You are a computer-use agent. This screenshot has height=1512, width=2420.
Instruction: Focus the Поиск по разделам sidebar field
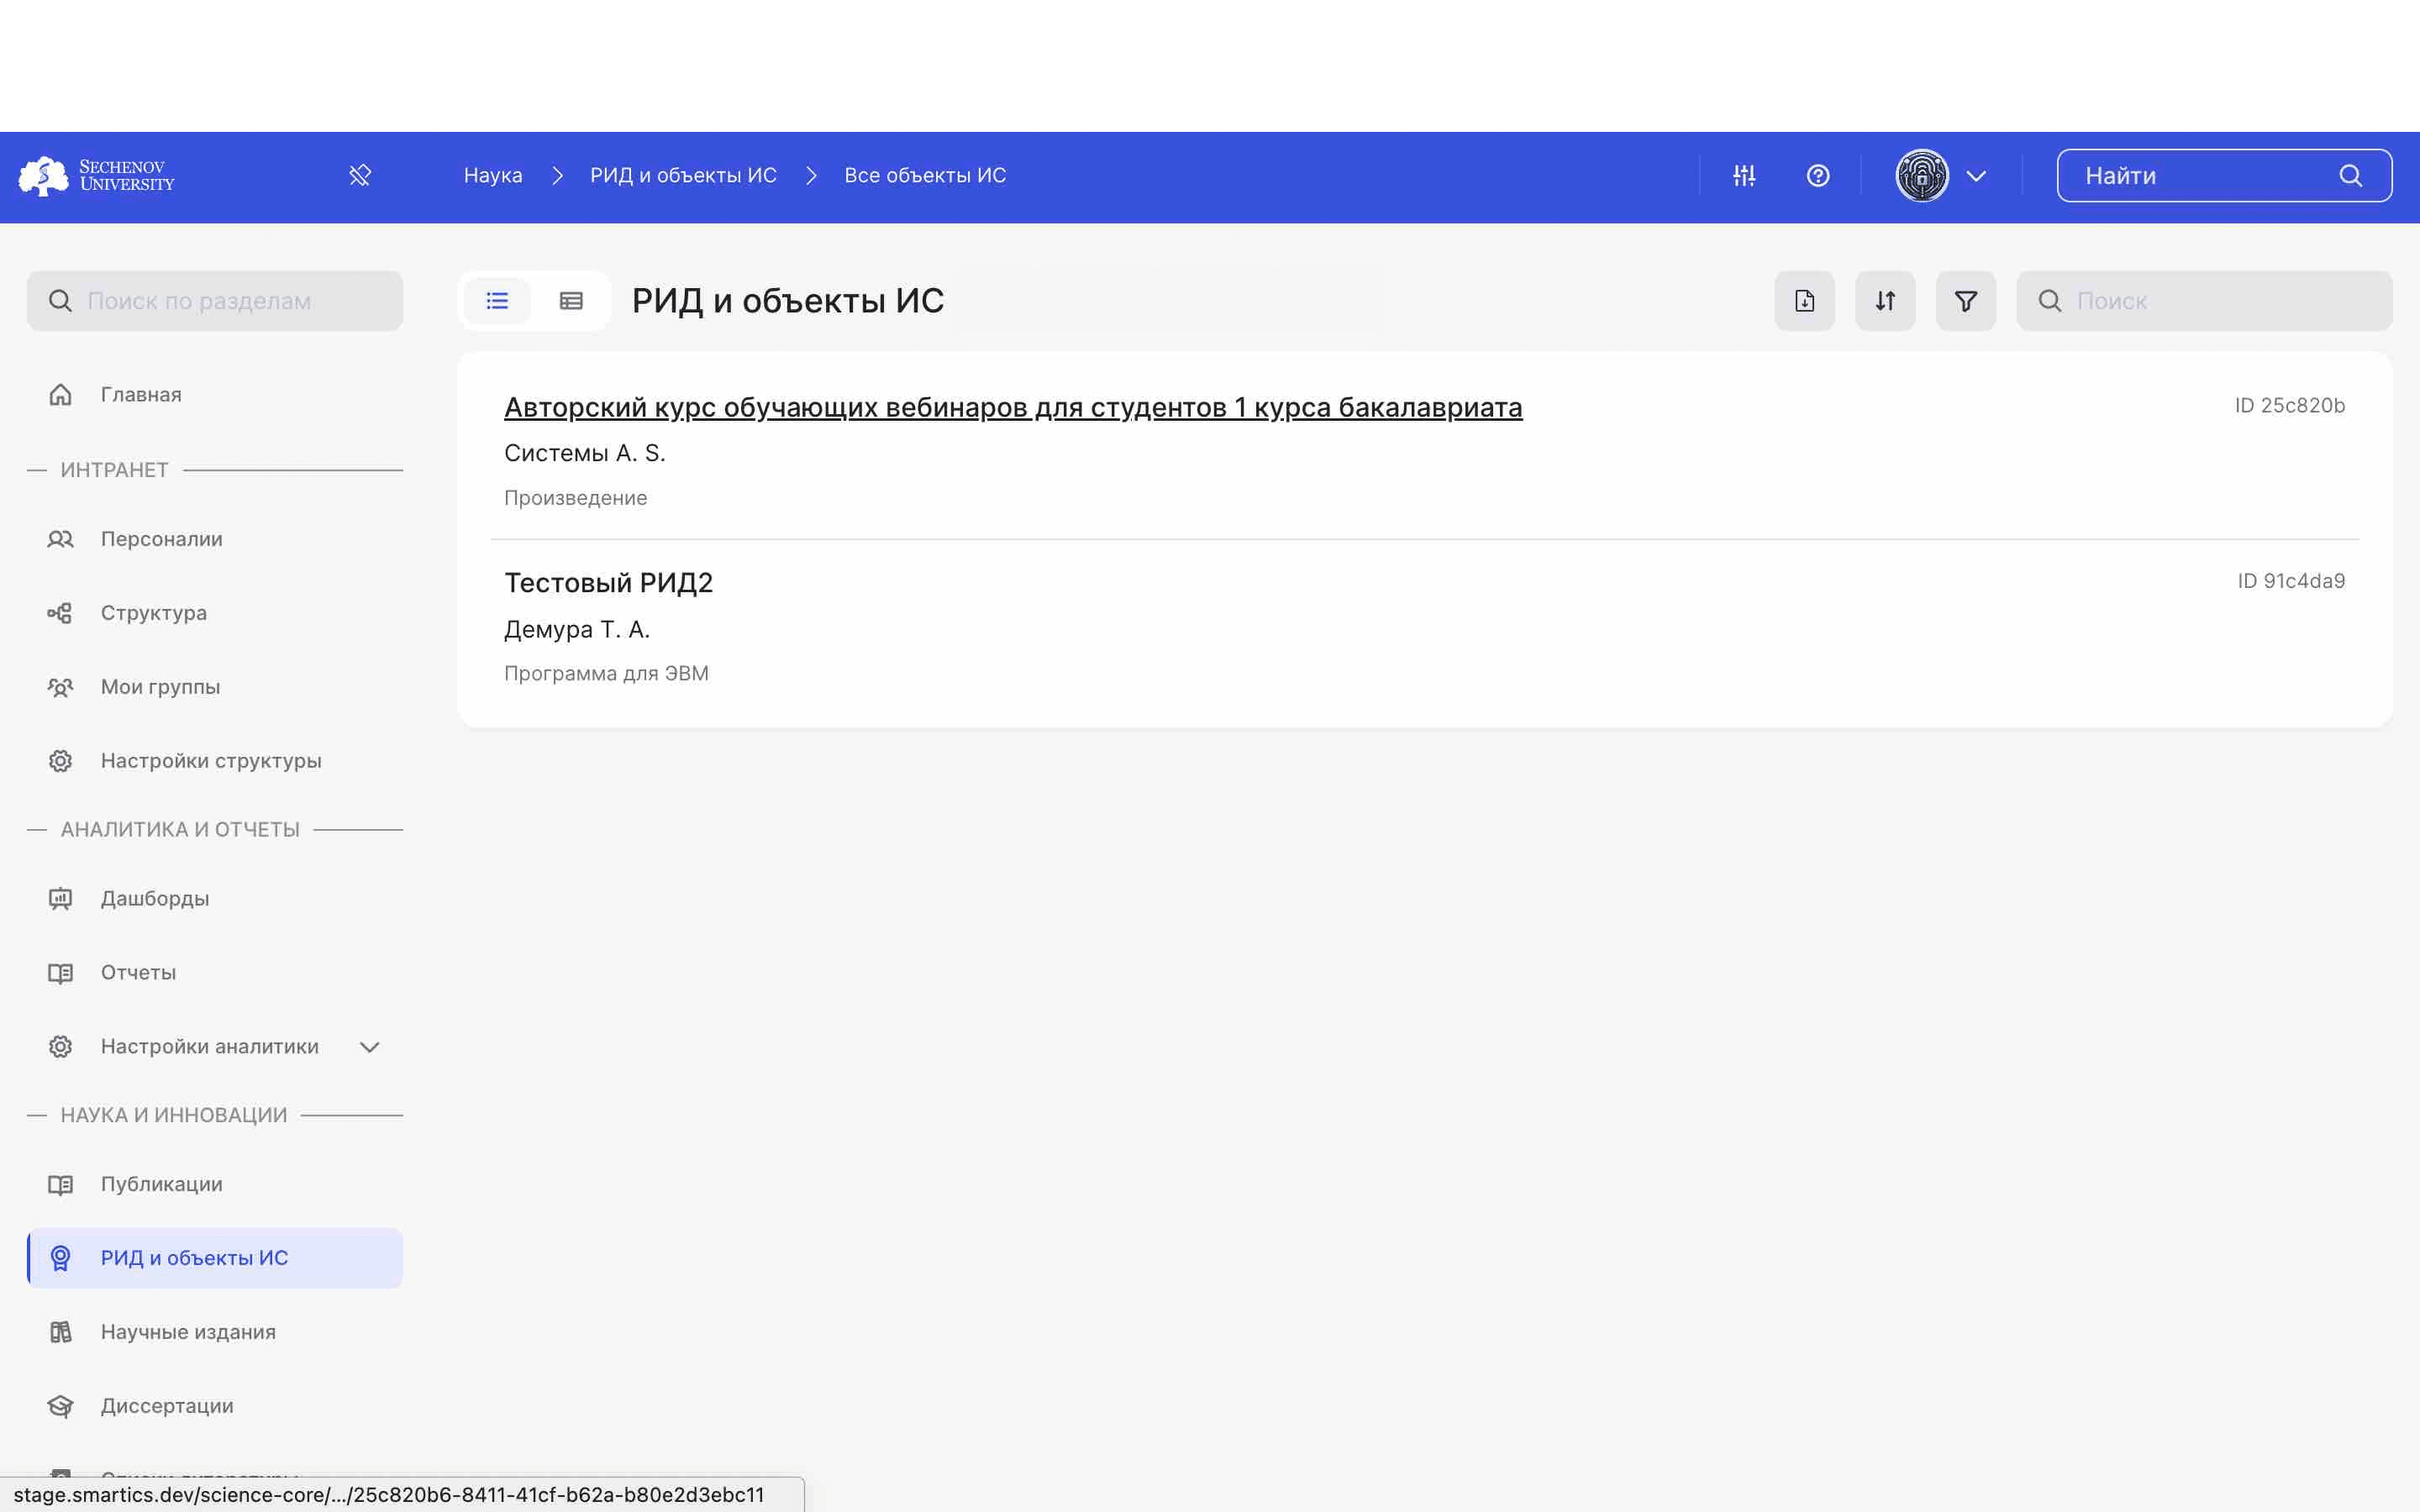pyautogui.click(x=215, y=301)
